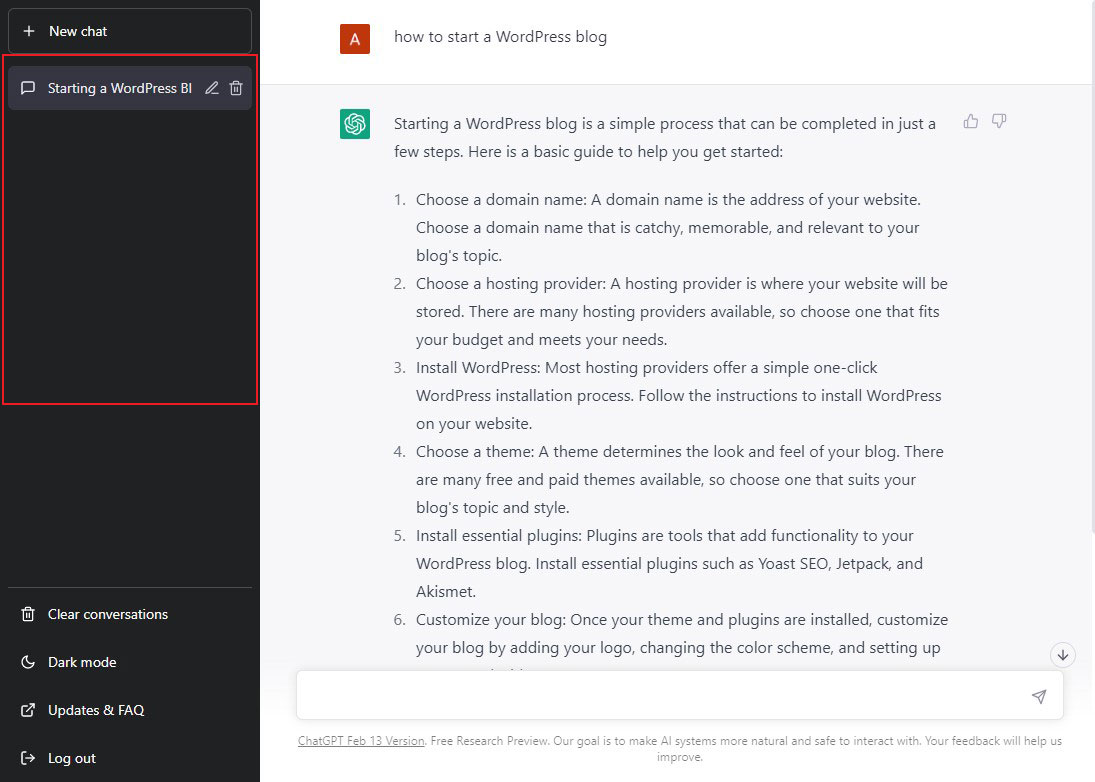Give thumbs down to the response

(999, 121)
